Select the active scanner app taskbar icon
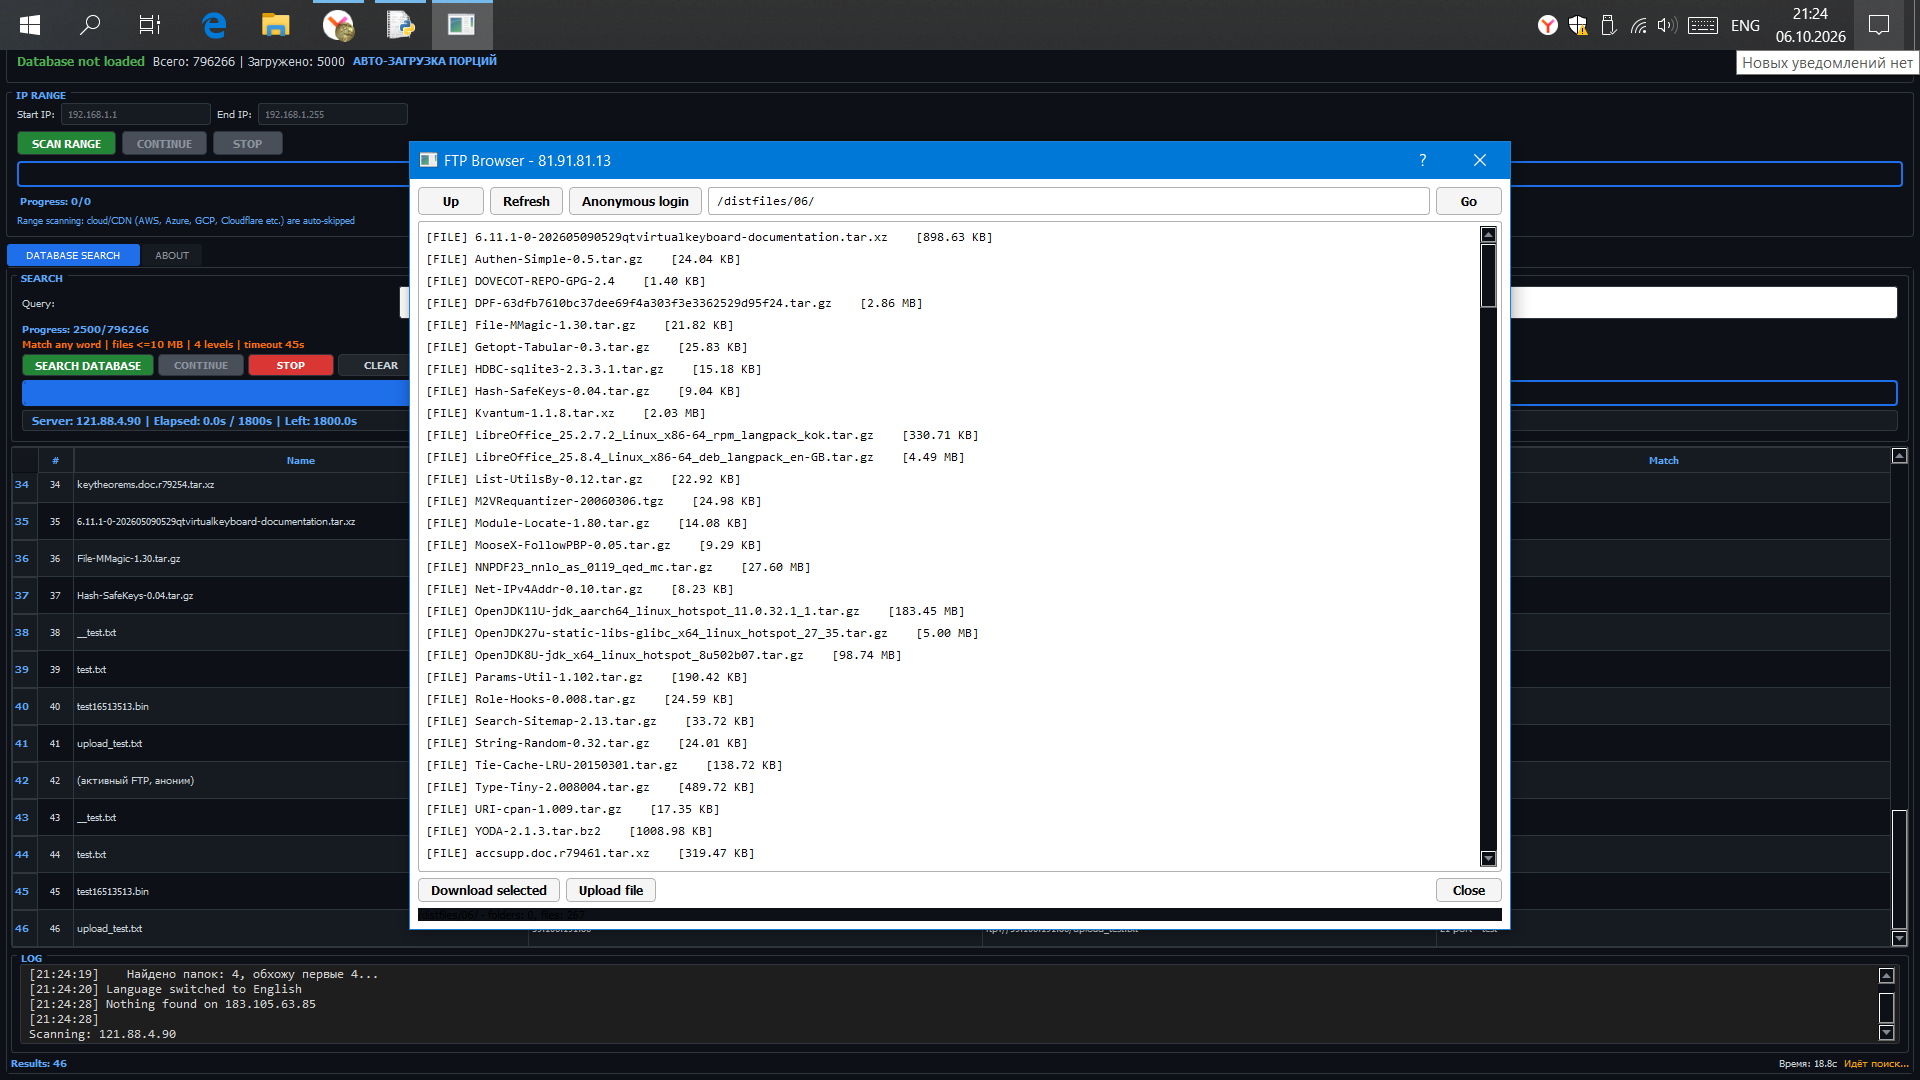 [x=462, y=25]
